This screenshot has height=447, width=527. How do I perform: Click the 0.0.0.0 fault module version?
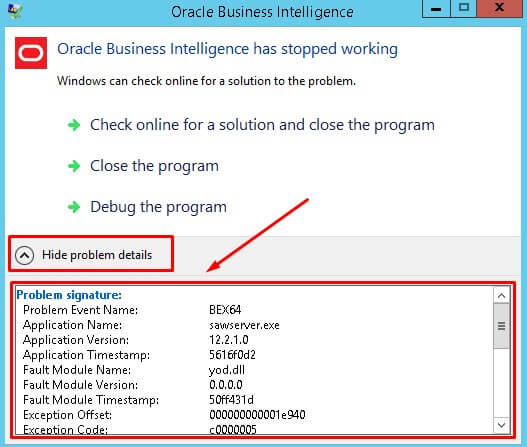click(x=226, y=385)
